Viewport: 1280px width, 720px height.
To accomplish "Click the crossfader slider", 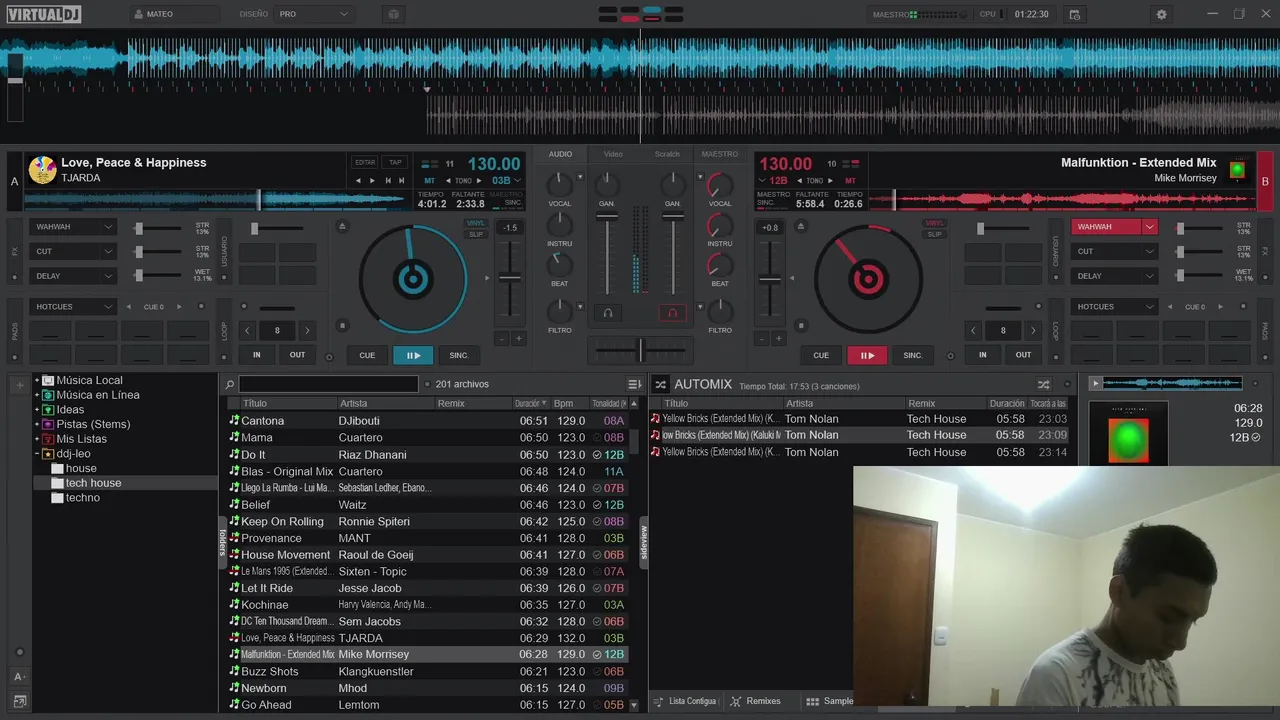I will click(640, 350).
